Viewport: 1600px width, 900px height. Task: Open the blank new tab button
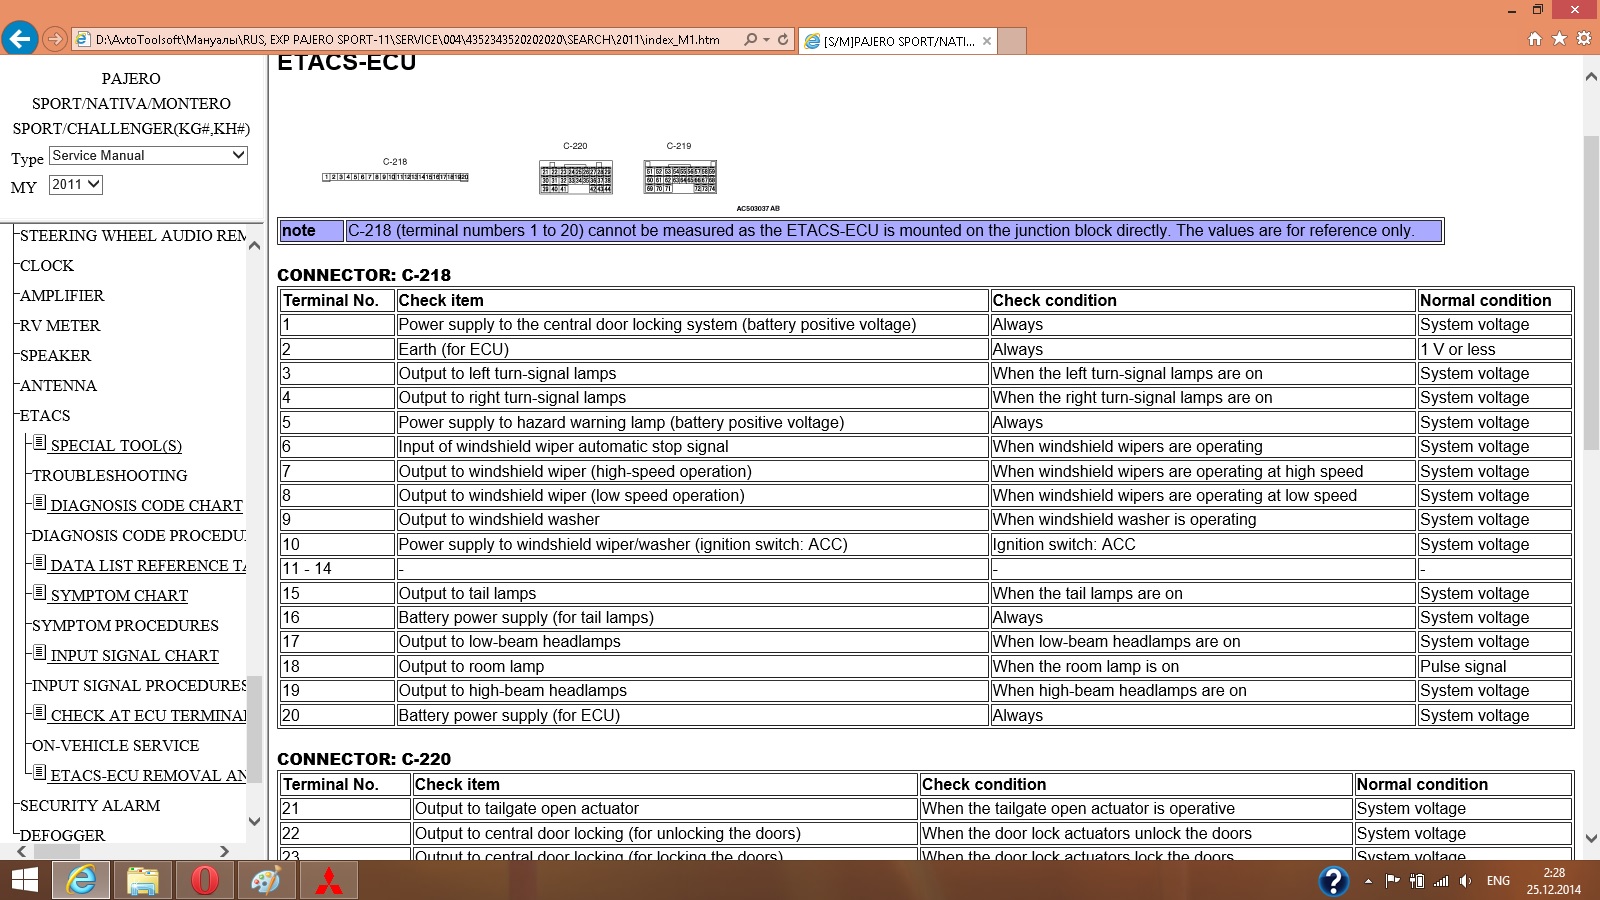pos(1012,41)
